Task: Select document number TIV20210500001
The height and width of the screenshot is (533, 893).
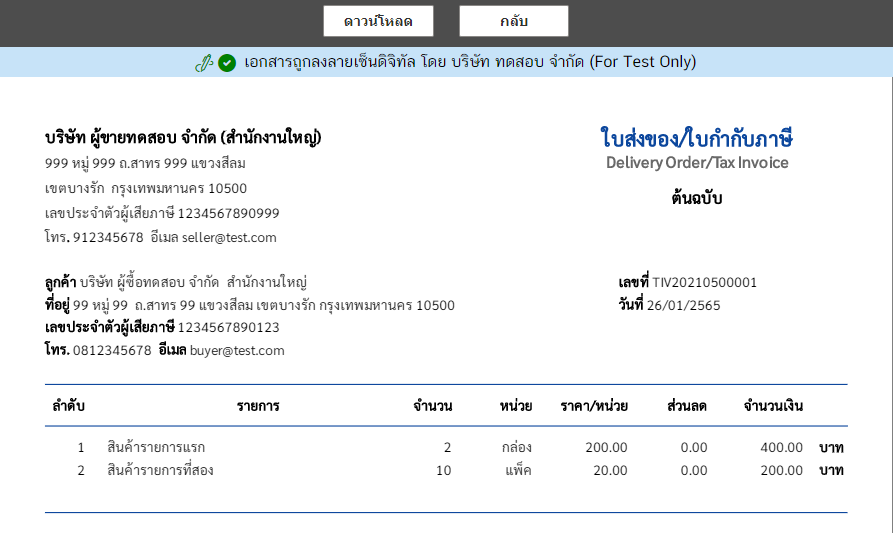Action: (704, 282)
